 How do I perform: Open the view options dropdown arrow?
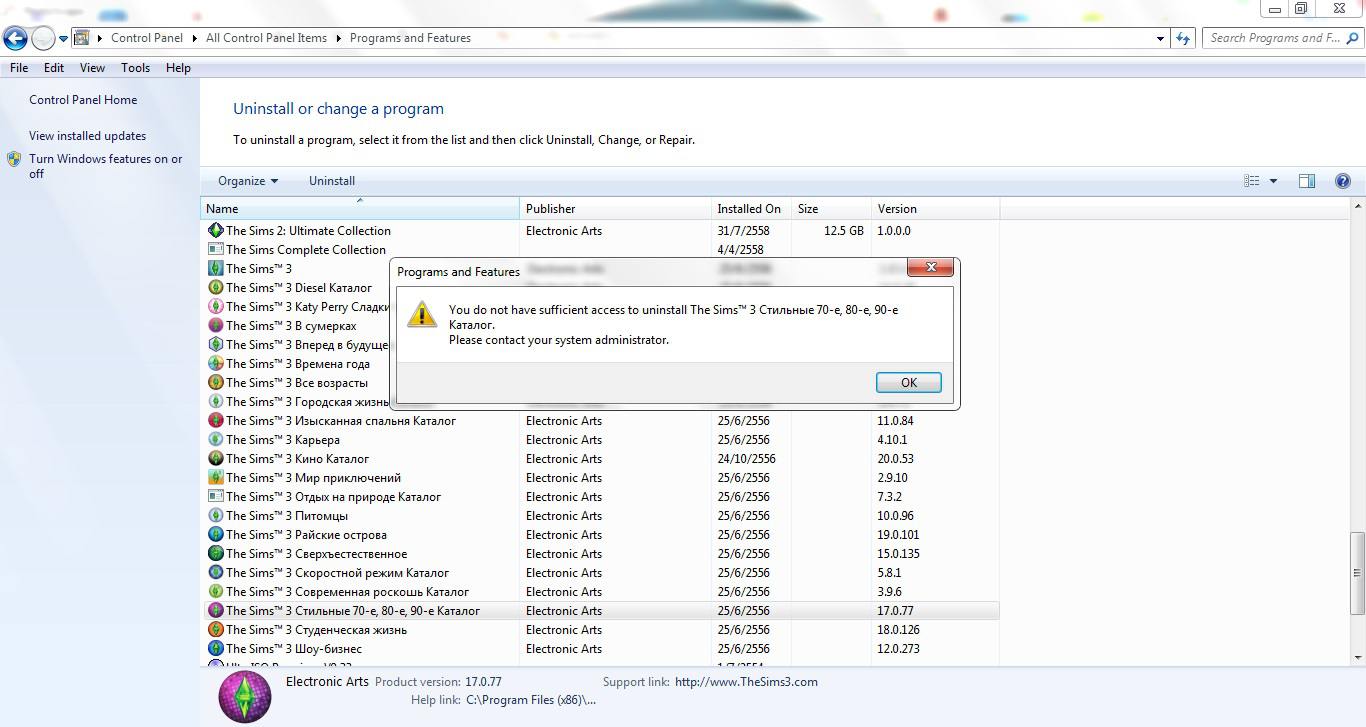click(1273, 181)
